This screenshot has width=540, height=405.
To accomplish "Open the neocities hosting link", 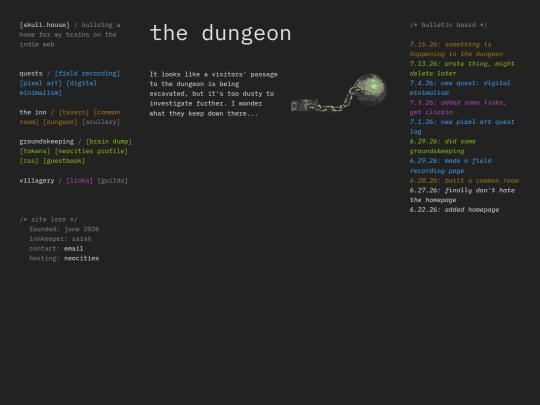I will coord(82,258).
